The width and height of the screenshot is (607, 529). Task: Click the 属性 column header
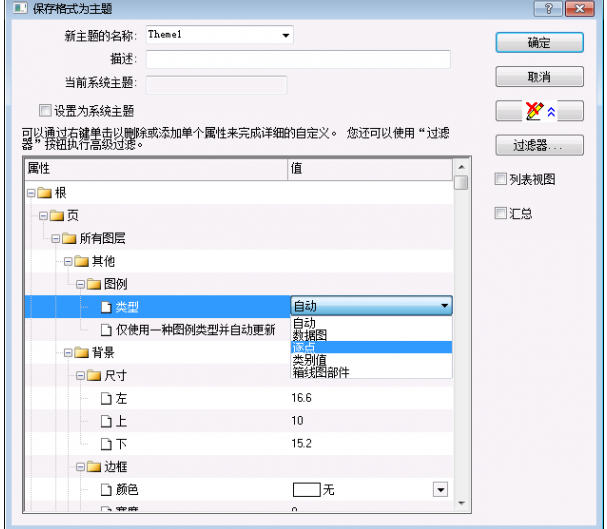tap(156, 169)
